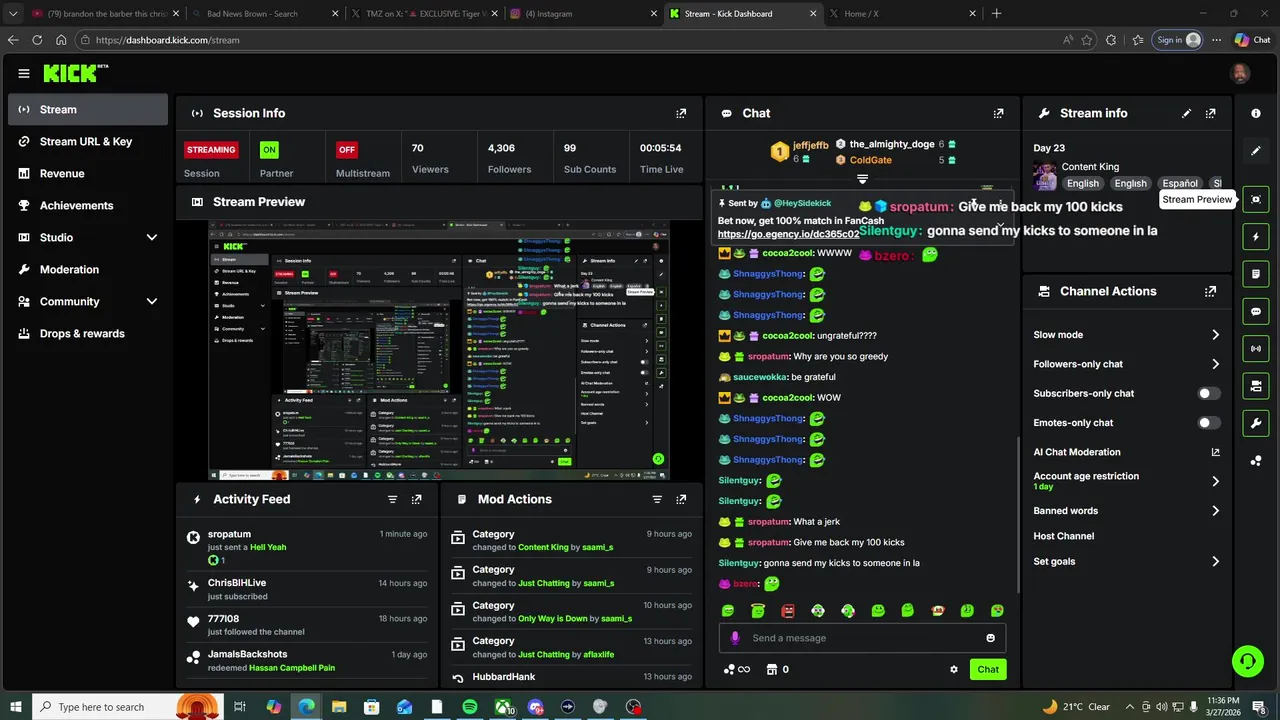The image size is (1280, 720).
Task: Open the Revenue page
Action: (x=88, y=173)
